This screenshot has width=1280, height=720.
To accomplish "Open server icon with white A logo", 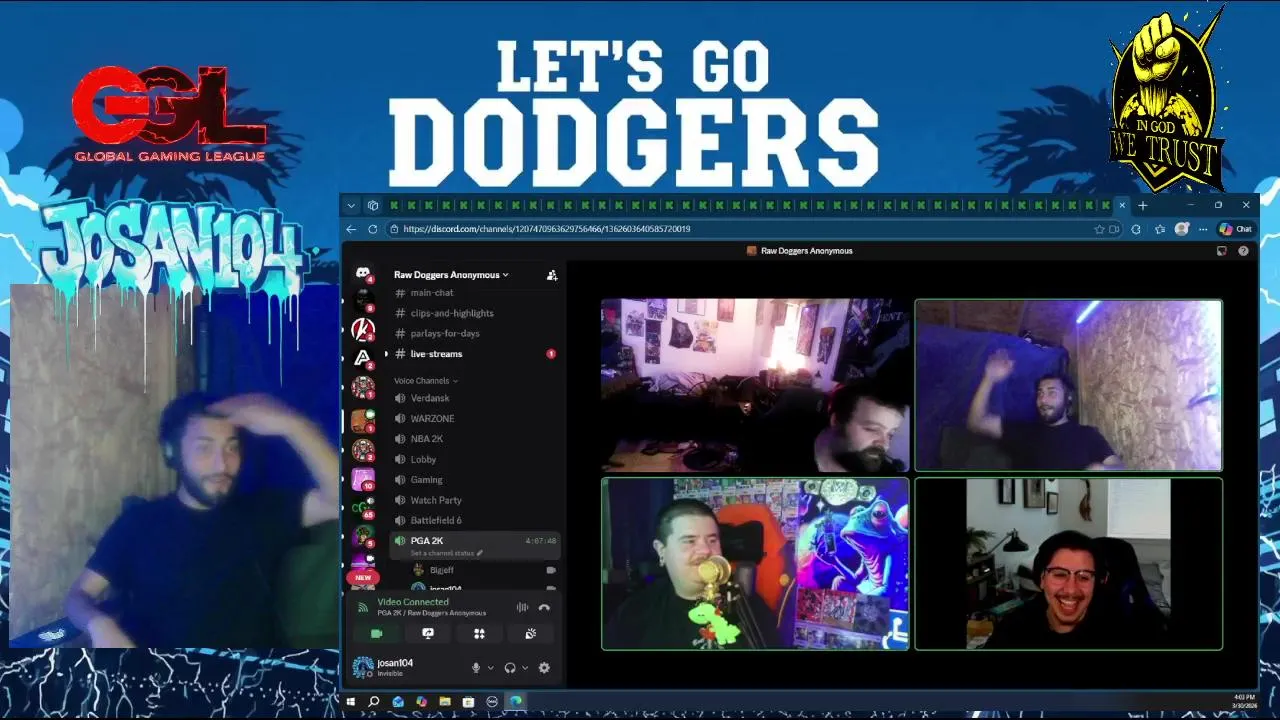I will click(363, 357).
